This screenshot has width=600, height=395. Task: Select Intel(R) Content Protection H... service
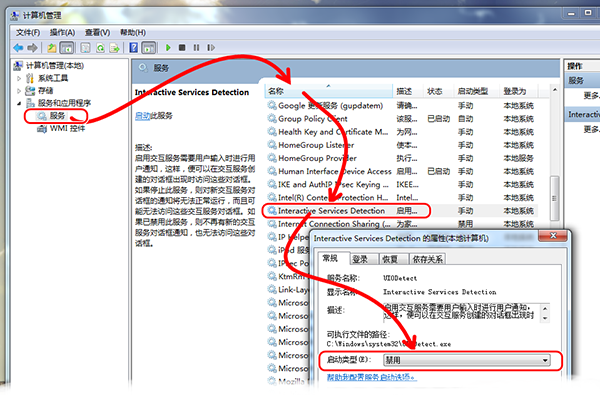[402, 198]
